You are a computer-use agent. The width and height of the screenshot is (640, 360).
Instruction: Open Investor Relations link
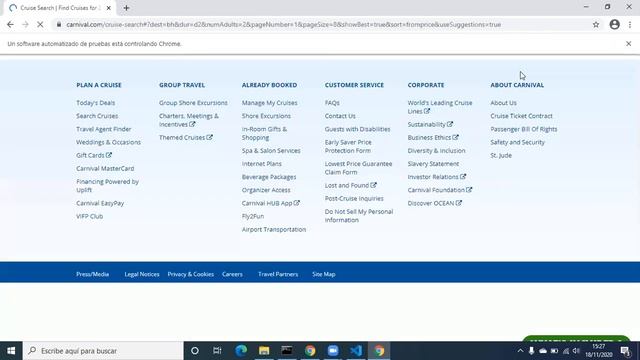point(437,177)
